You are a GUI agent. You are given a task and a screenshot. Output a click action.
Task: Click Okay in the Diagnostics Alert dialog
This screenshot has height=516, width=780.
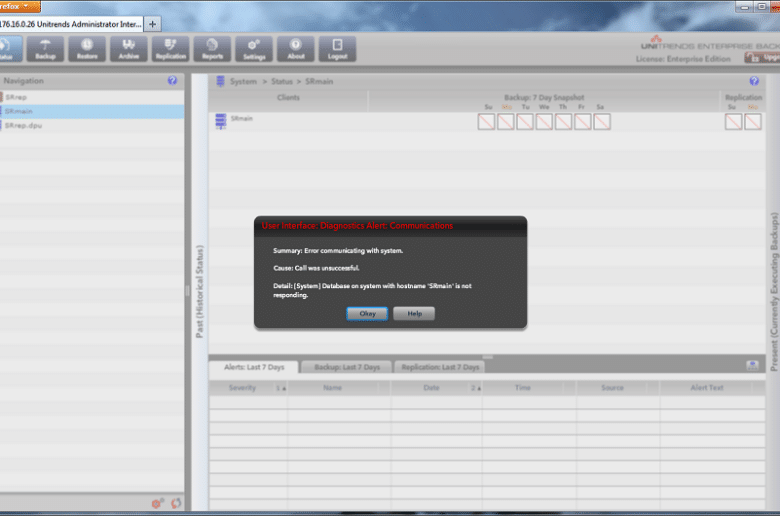coord(367,314)
